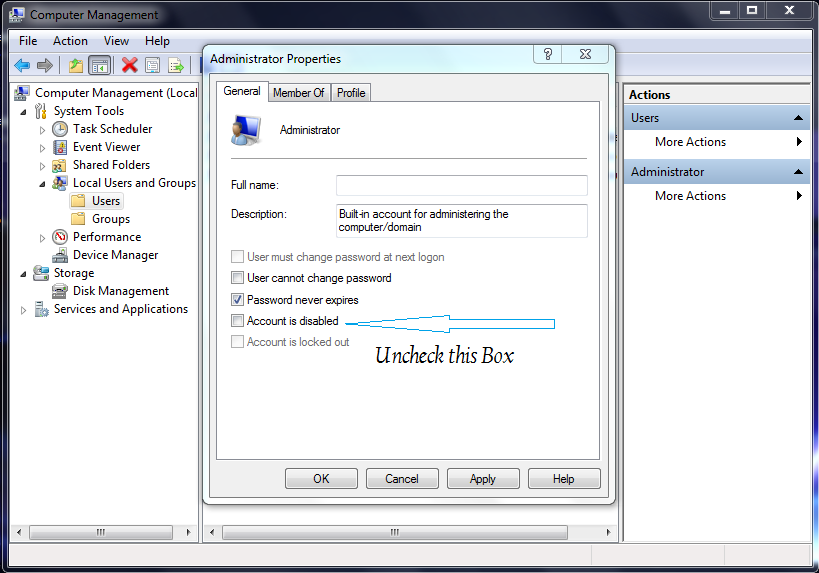The image size is (819, 573).
Task: Click the Disk Management icon
Action: click(x=60, y=291)
